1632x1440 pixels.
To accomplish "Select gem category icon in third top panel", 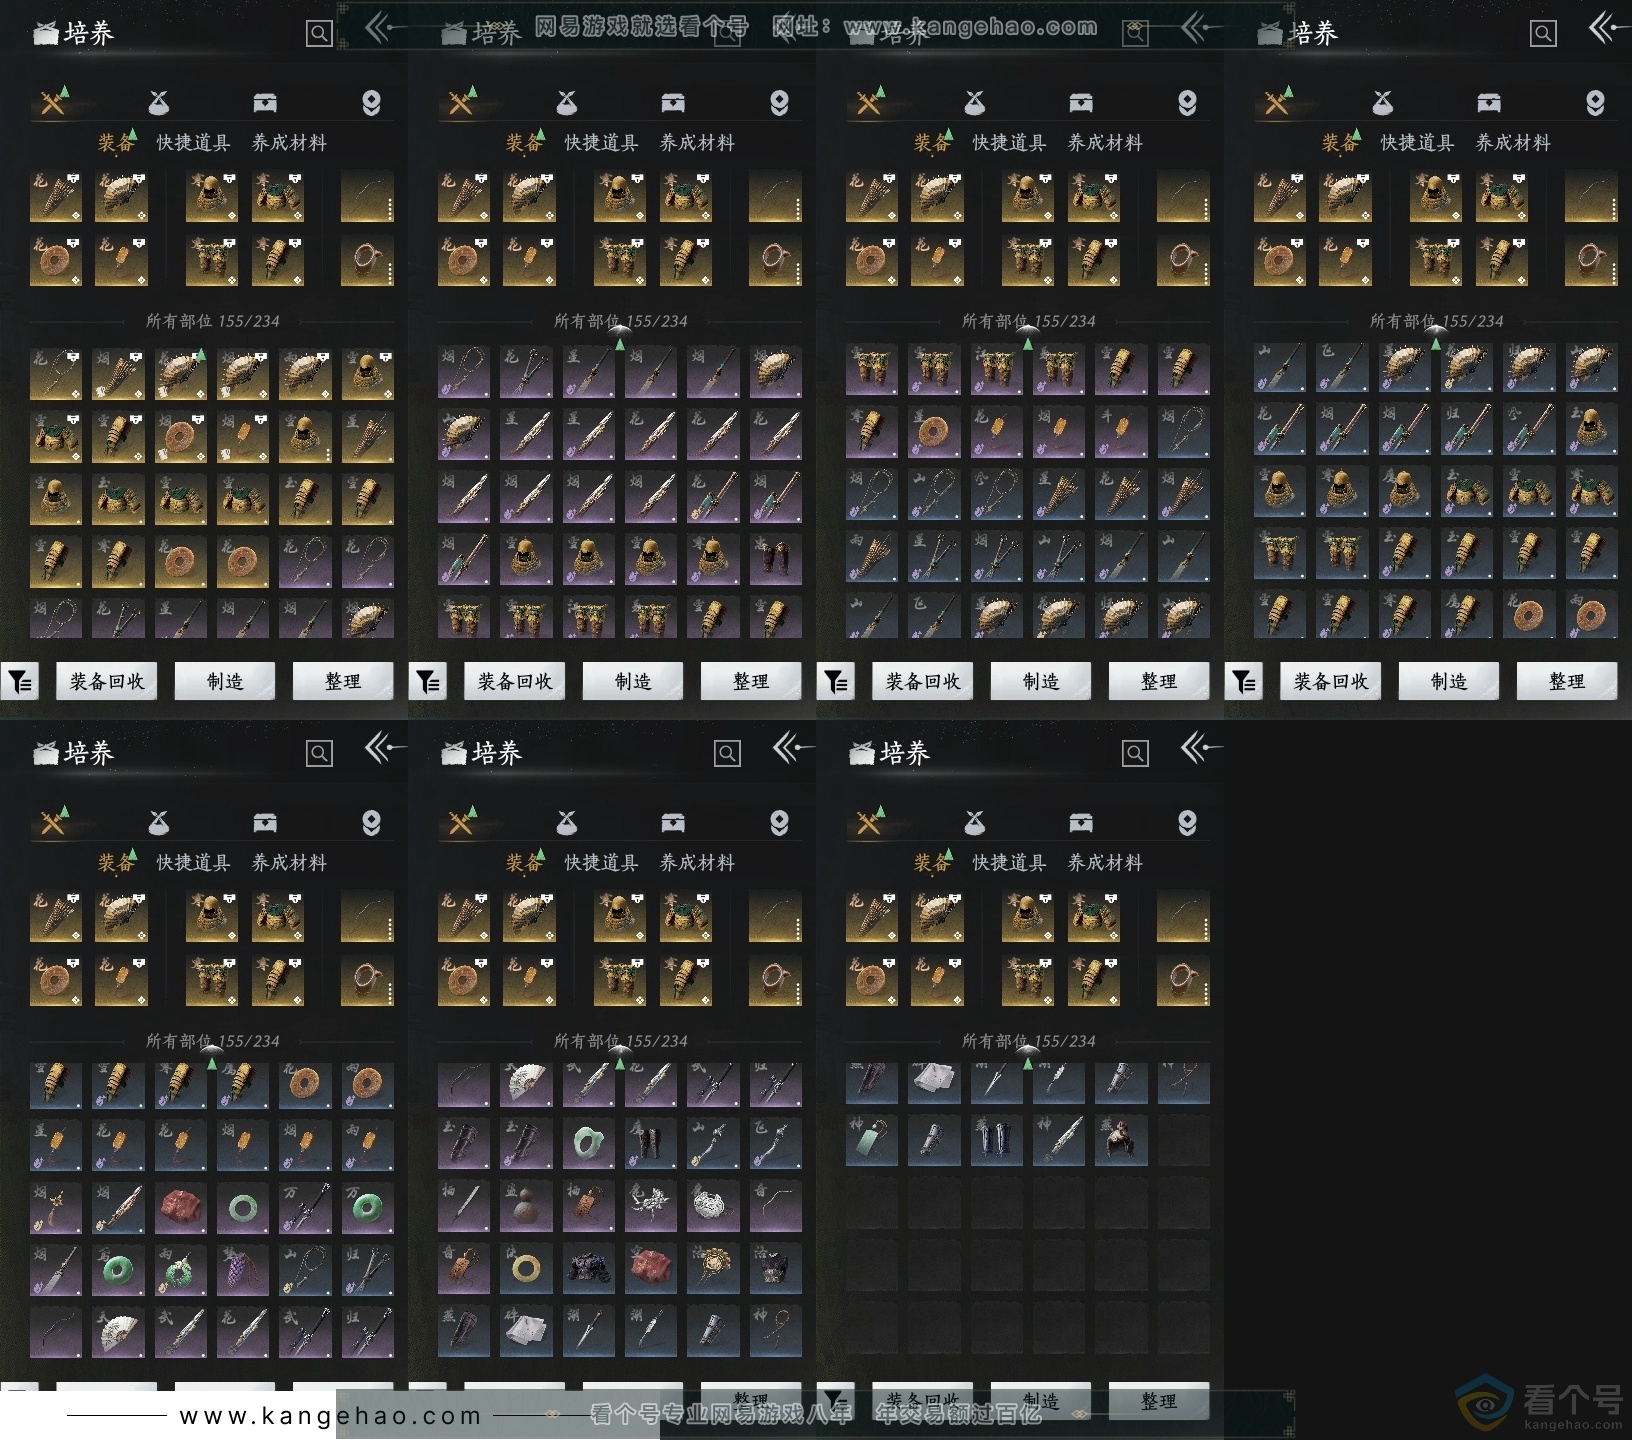I will pyautogui.click(x=1187, y=102).
